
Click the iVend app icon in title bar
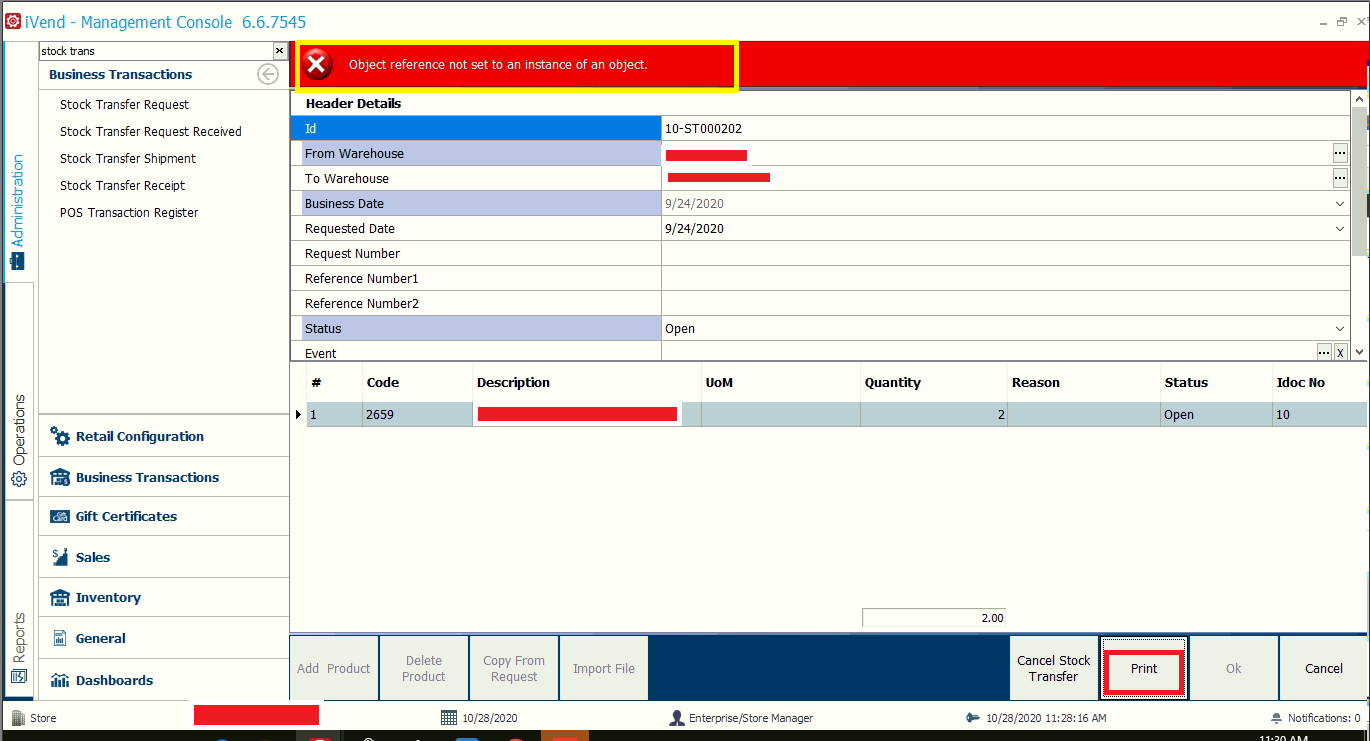[13, 21]
